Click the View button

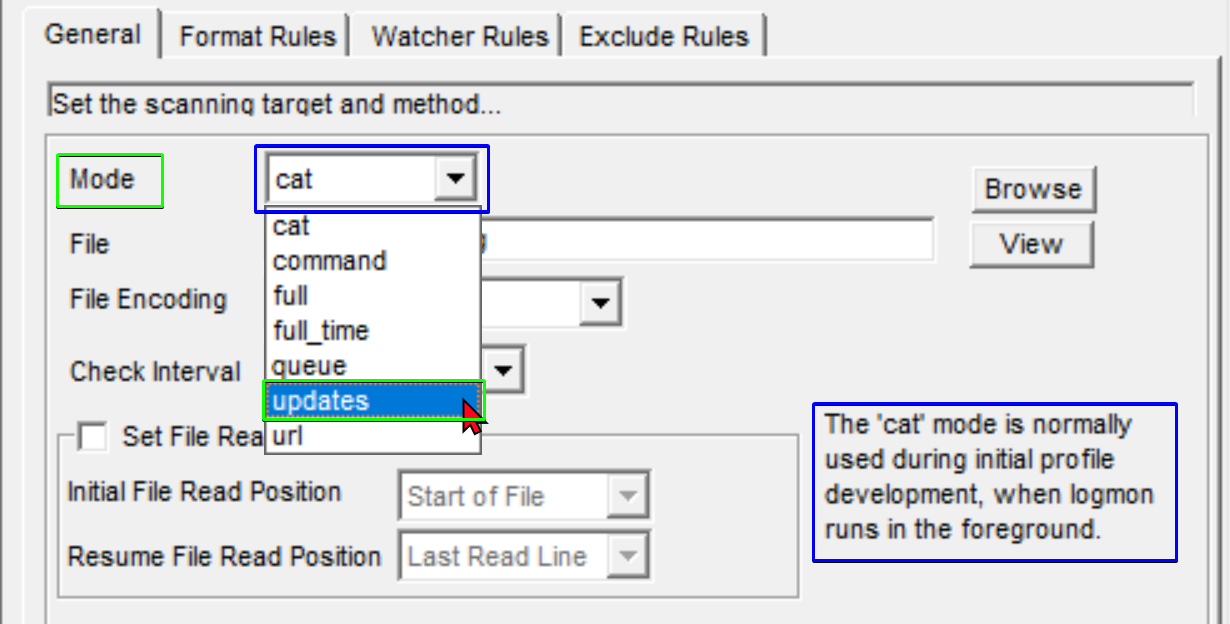click(x=1031, y=245)
